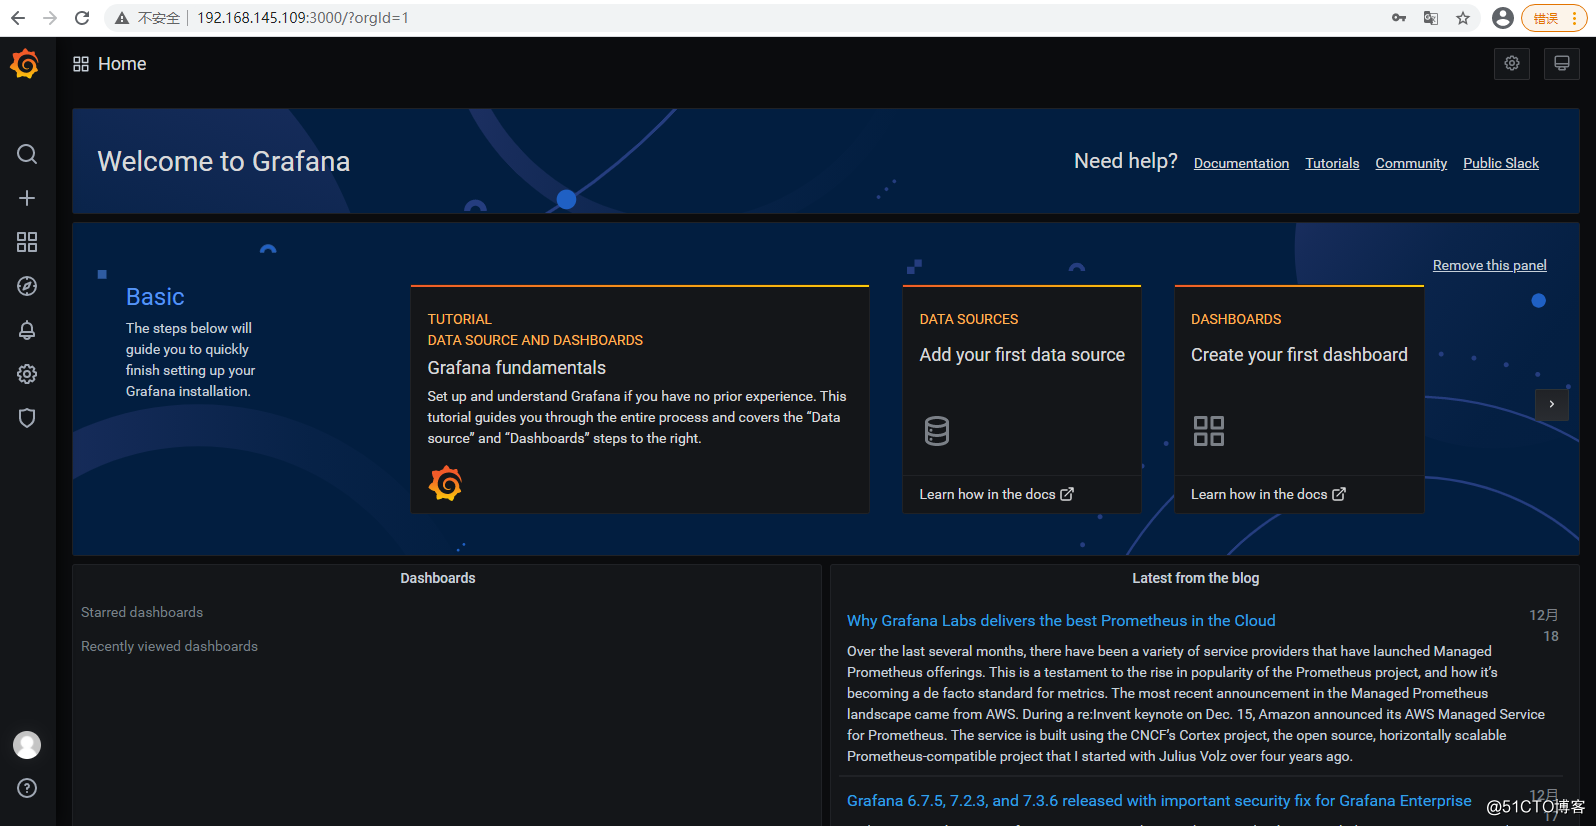The height and width of the screenshot is (826, 1596).
Task: Go back with browser back arrow
Action: click(18, 18)
